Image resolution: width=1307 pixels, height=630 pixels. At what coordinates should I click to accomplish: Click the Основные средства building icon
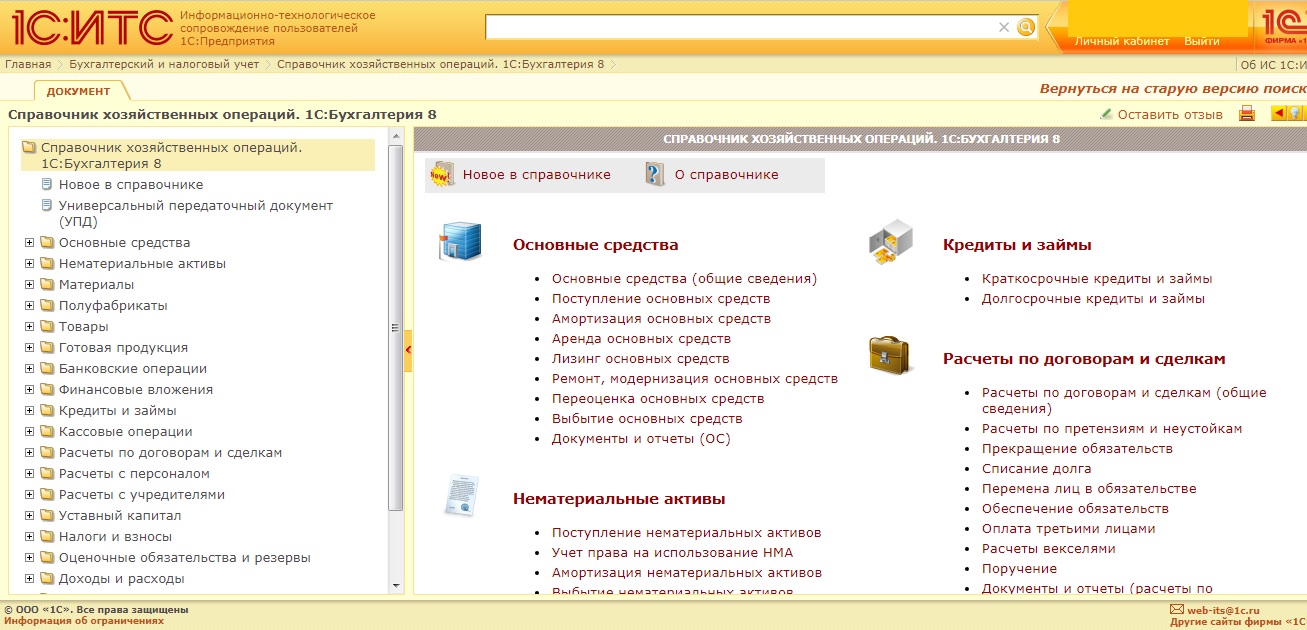pos(460,241)
